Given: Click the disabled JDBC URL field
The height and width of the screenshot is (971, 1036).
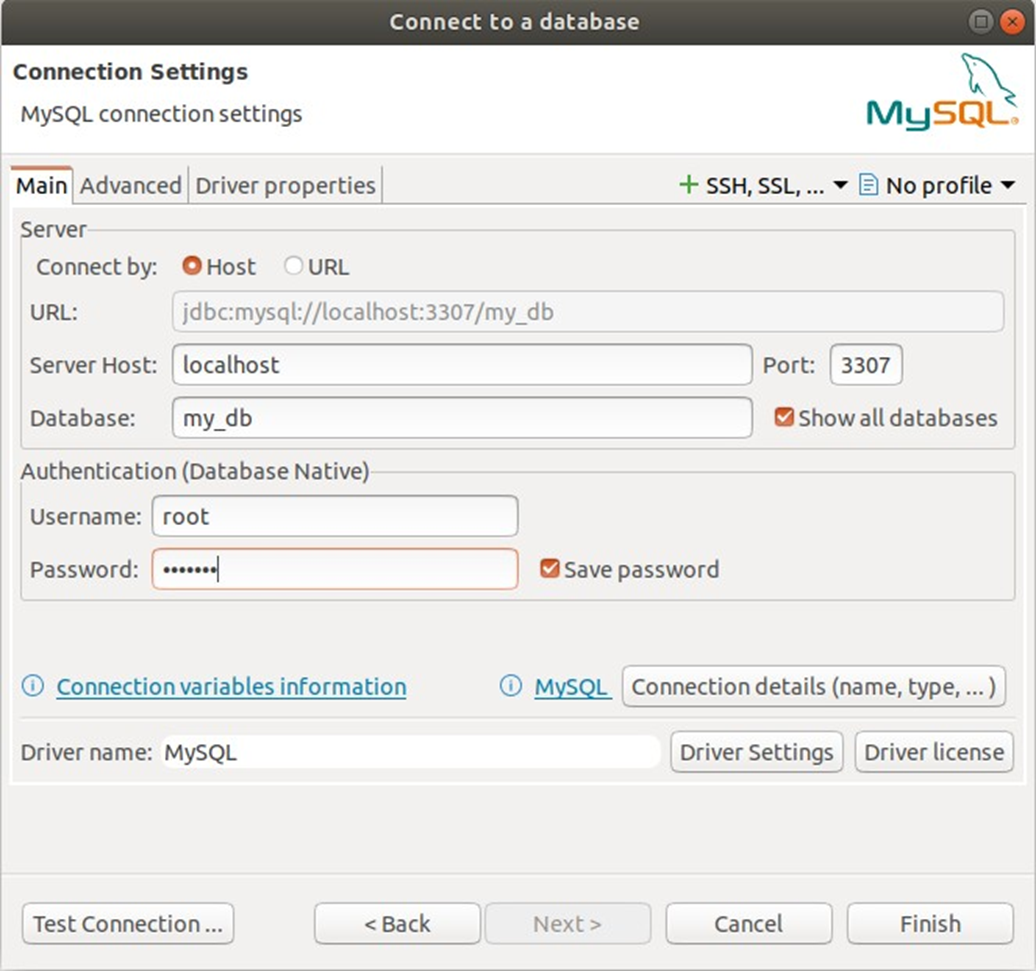Looking at the screenshot, I should click(588, 312).
